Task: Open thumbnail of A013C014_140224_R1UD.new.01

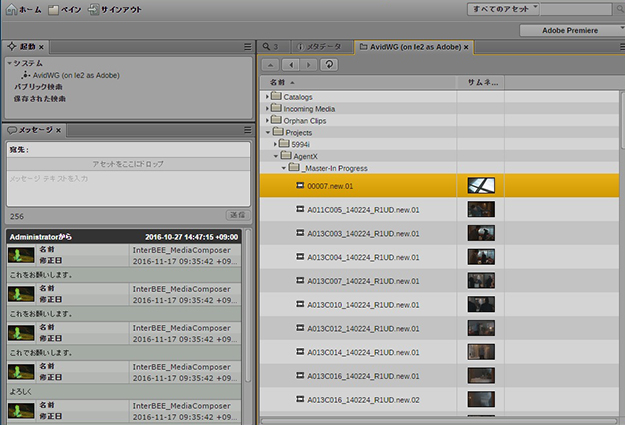Action: [481, 352]
